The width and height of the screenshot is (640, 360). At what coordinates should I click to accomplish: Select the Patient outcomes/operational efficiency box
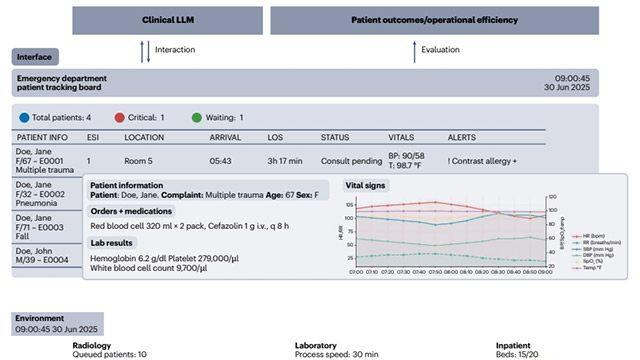pyautogui.click(x=435, y=20)
